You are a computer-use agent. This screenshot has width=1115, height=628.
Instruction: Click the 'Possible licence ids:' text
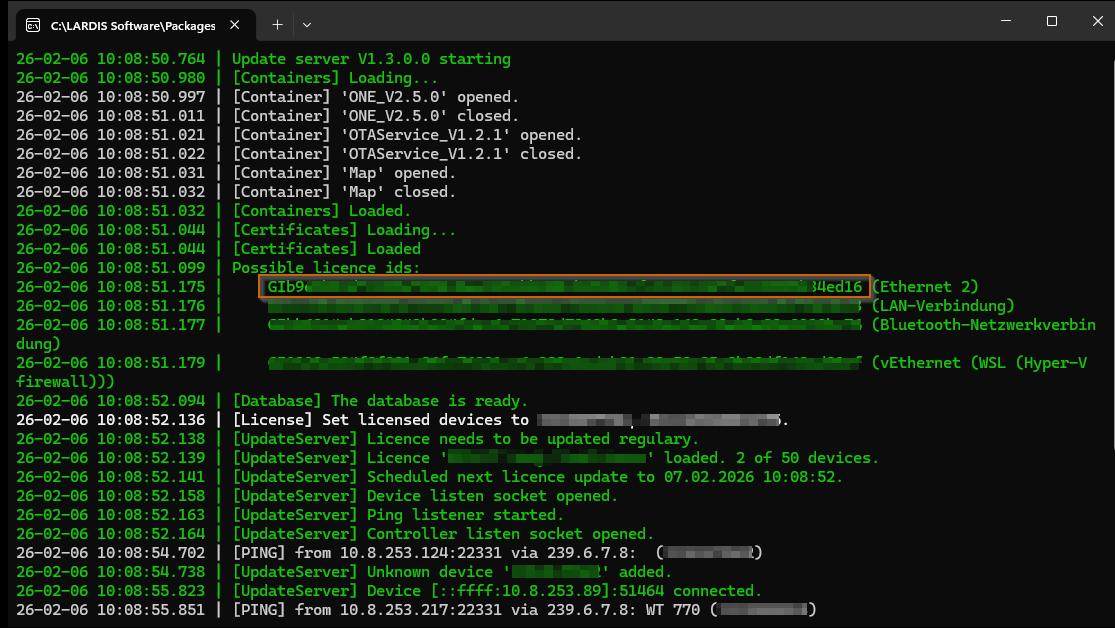coord(326,268)
